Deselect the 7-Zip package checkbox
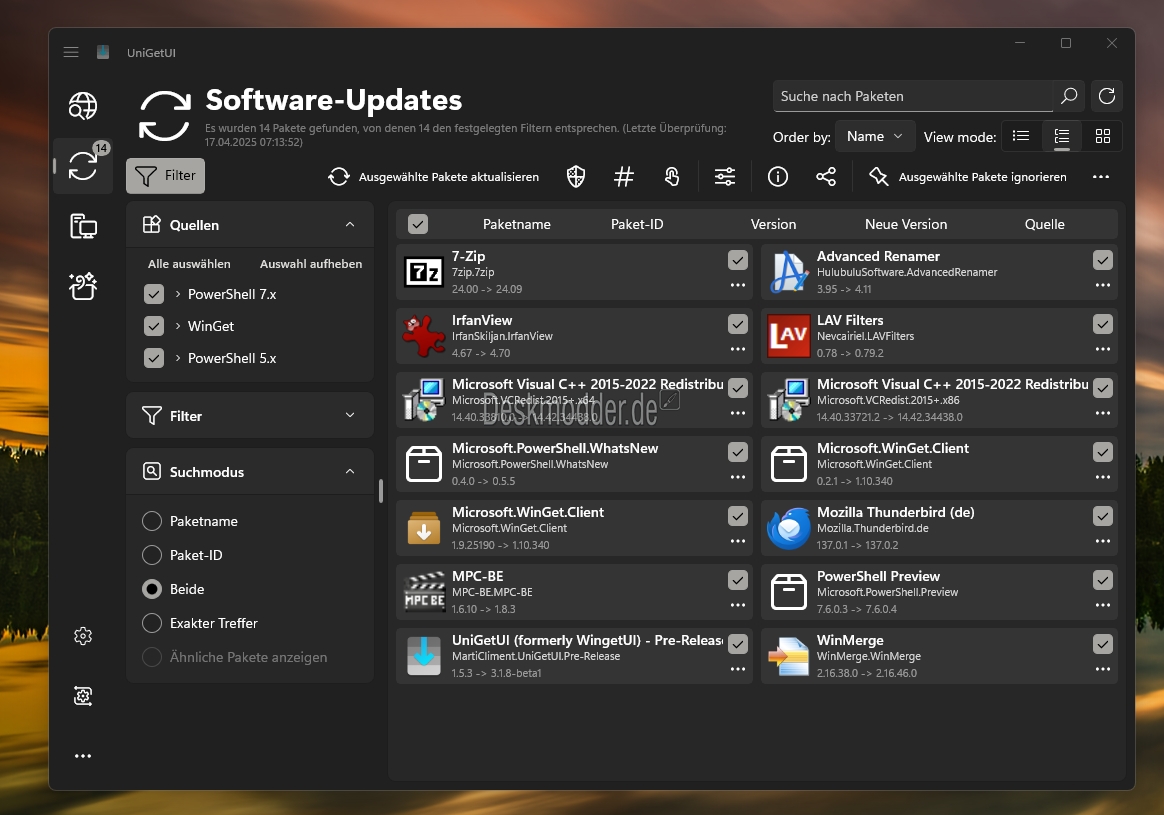1164x815 pixels. [x=737, y=260]
